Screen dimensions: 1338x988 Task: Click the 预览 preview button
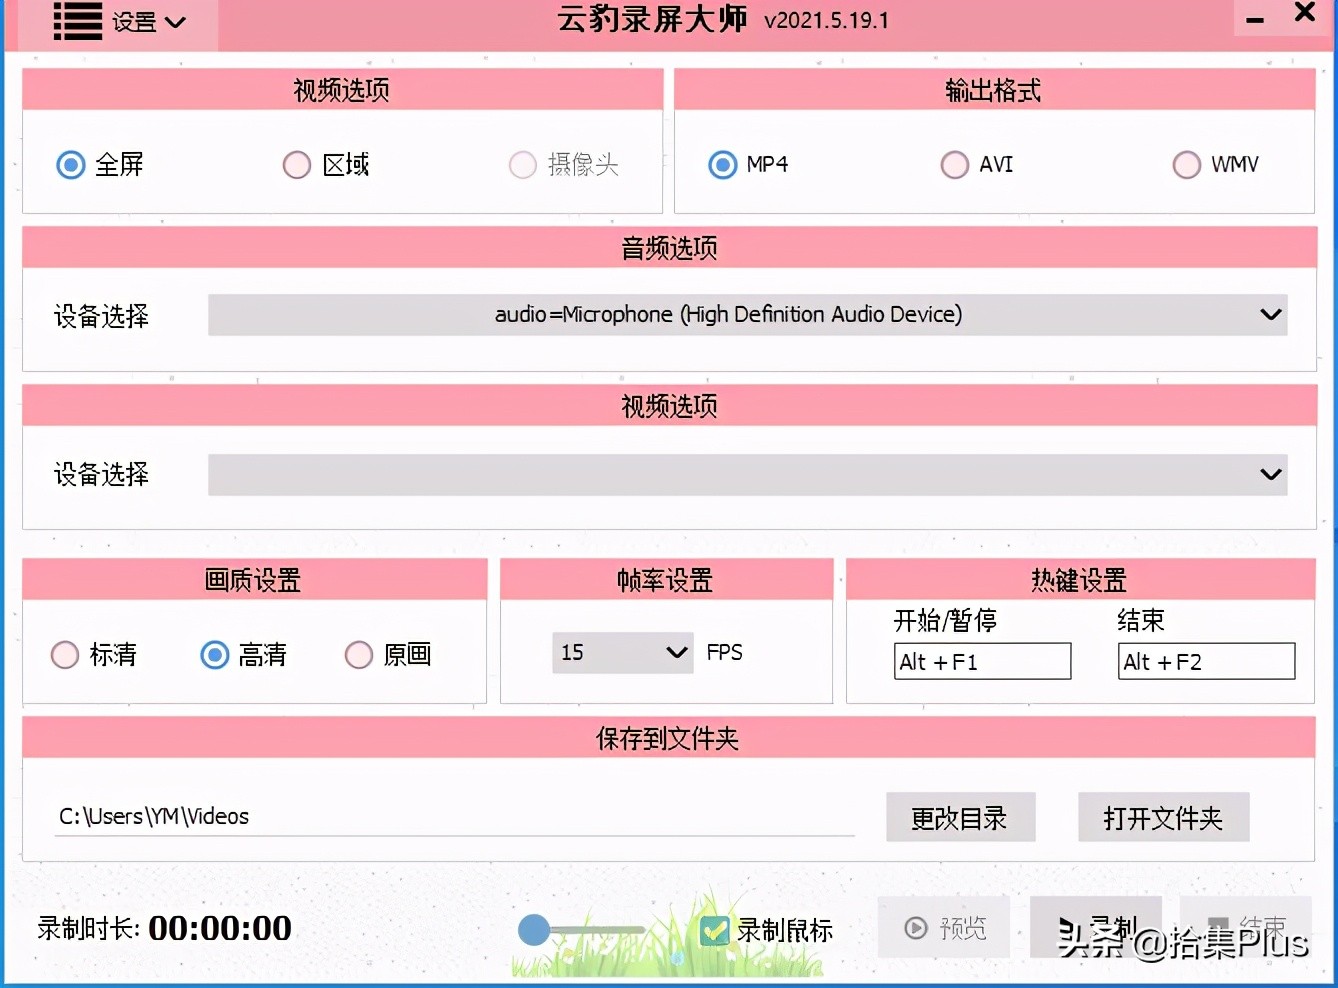(944, 928)
